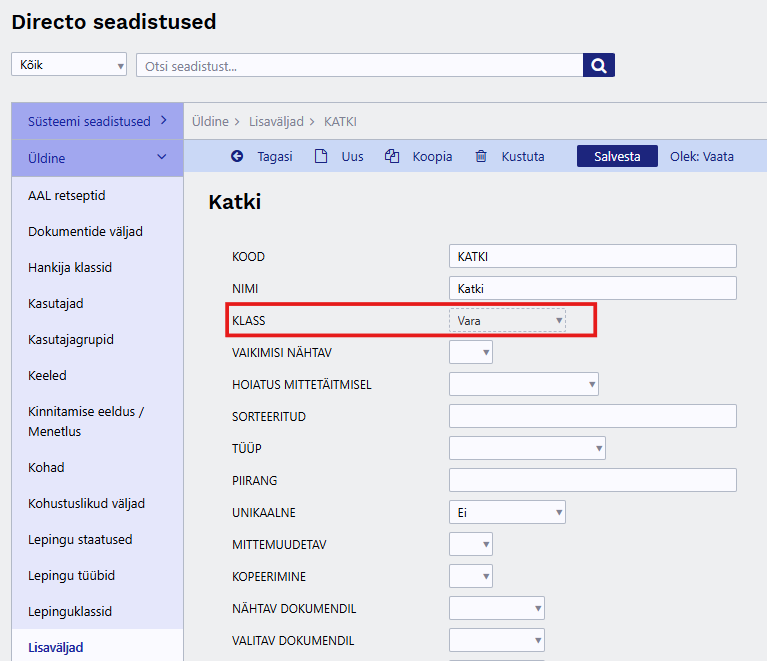This screenshot has width=767, height=661.
Task: Click the NIMI text field
Action: tap(592, 288)
